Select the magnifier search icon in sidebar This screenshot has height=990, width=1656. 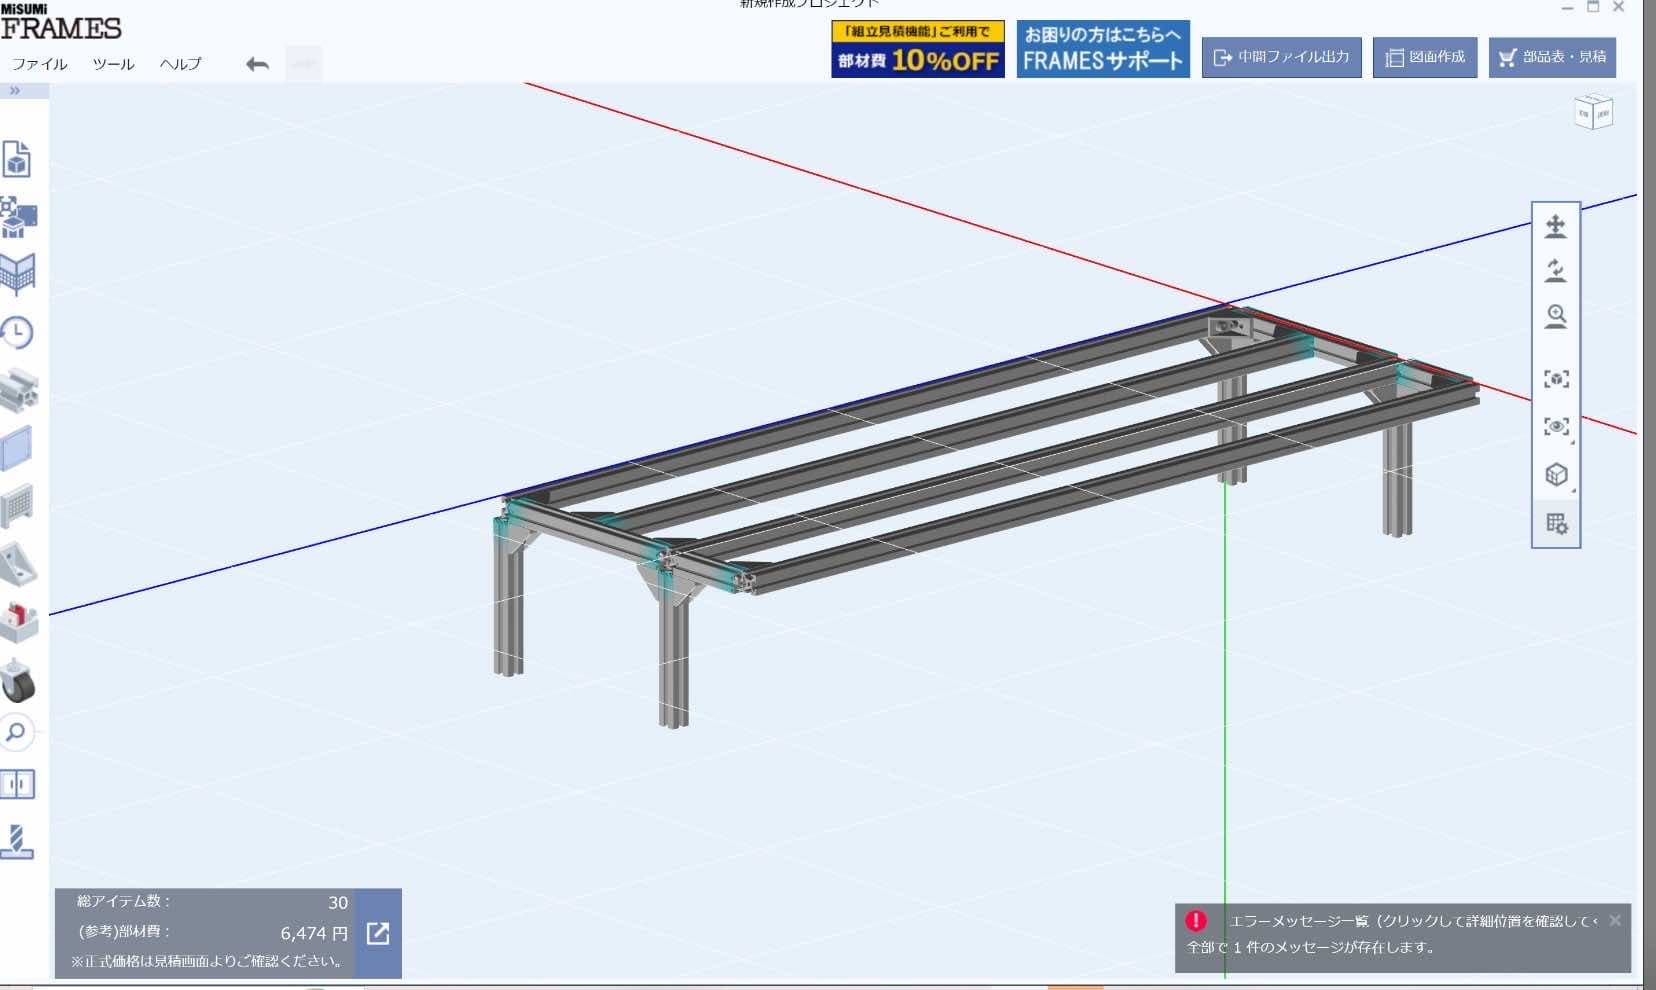click(x=16, y=733)
